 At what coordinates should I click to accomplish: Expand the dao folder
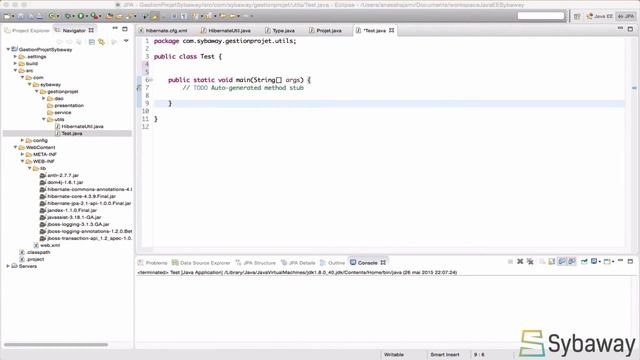(x=44, y=98)
